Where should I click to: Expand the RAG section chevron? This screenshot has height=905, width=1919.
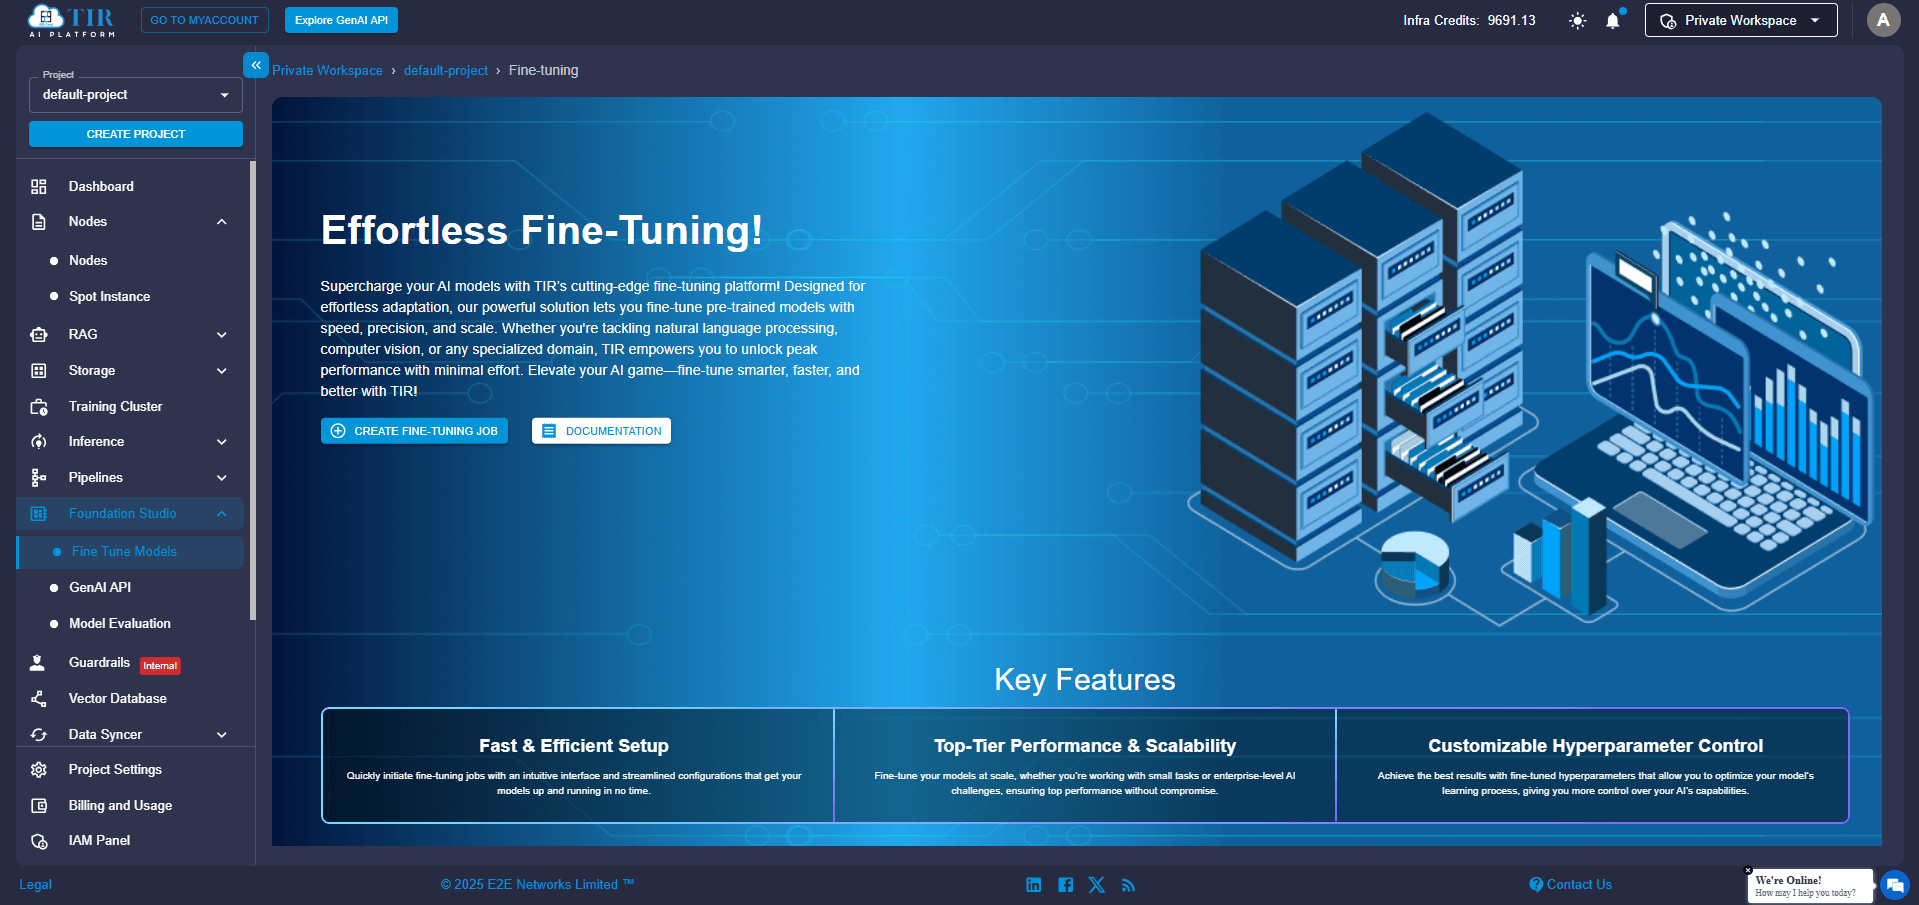222,335
